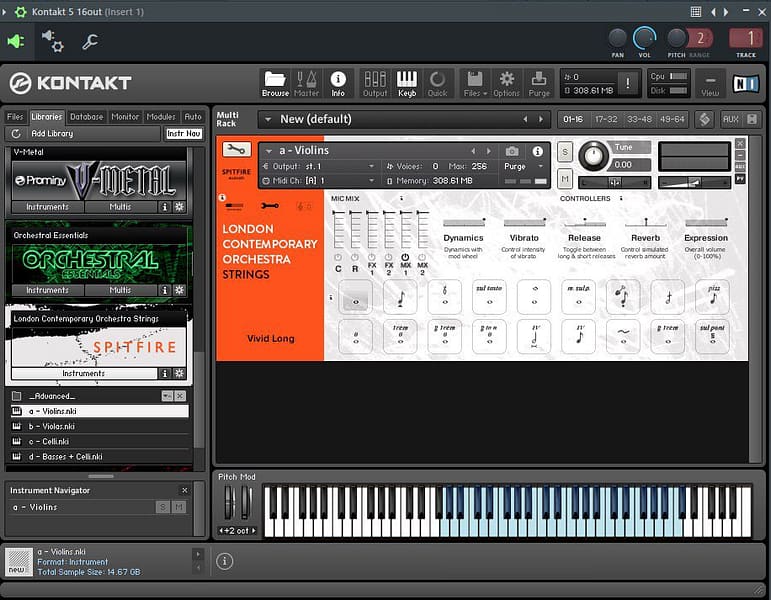
Task: Click the instrument wrench edit icon
Action: coord(237,150)
